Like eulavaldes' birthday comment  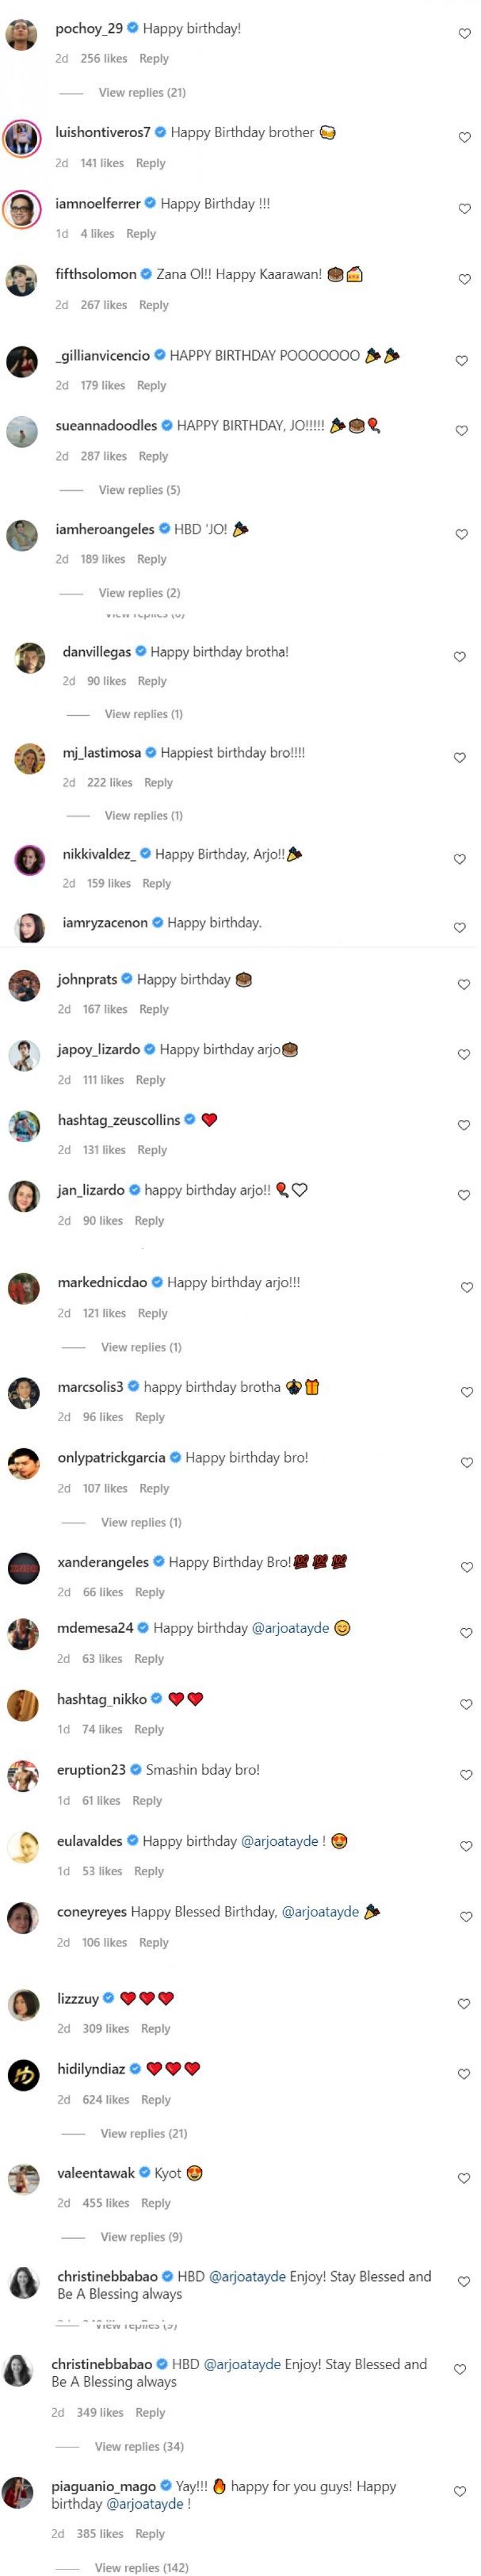coord(466,1846)
